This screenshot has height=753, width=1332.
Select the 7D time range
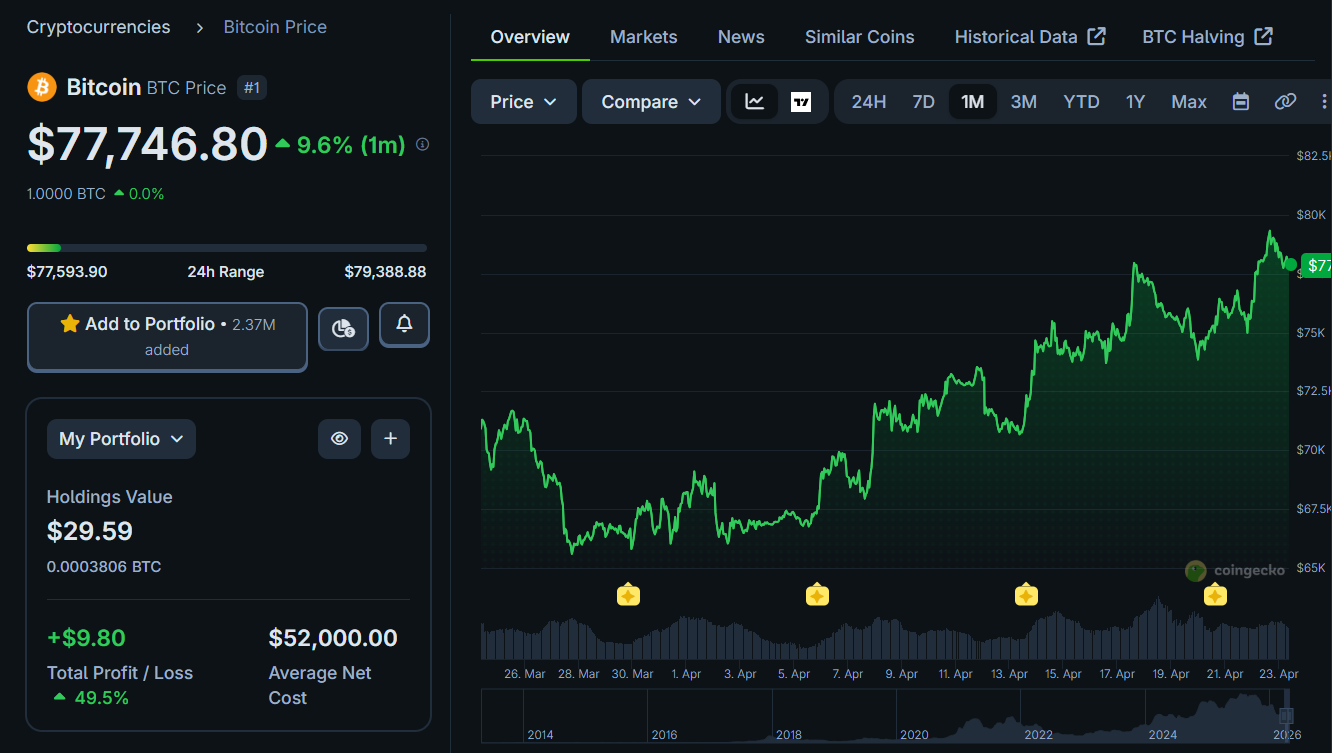click(x=923, y=102)
